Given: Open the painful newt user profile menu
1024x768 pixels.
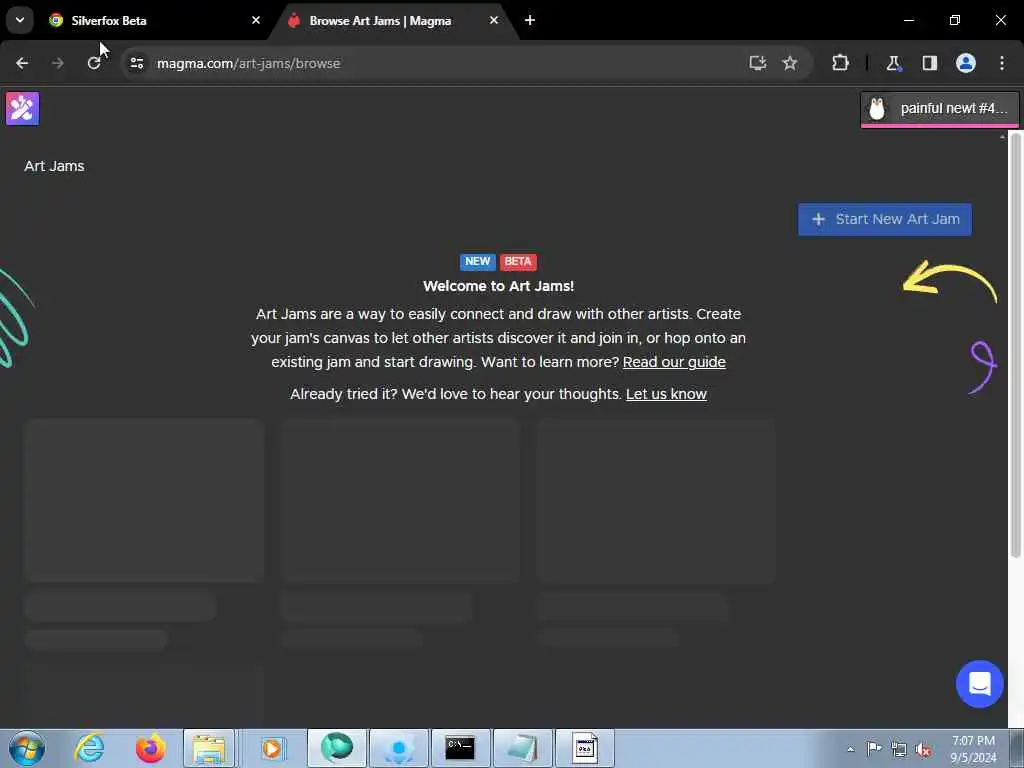Looking at the screenshot, I should [939, 108].
